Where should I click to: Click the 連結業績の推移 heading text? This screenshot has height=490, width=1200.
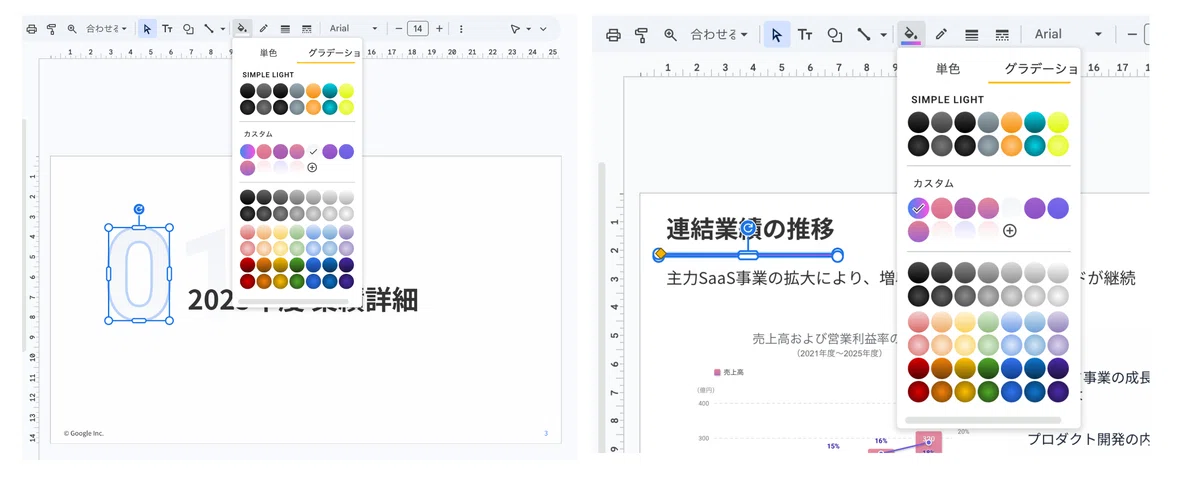coord(750,228)
